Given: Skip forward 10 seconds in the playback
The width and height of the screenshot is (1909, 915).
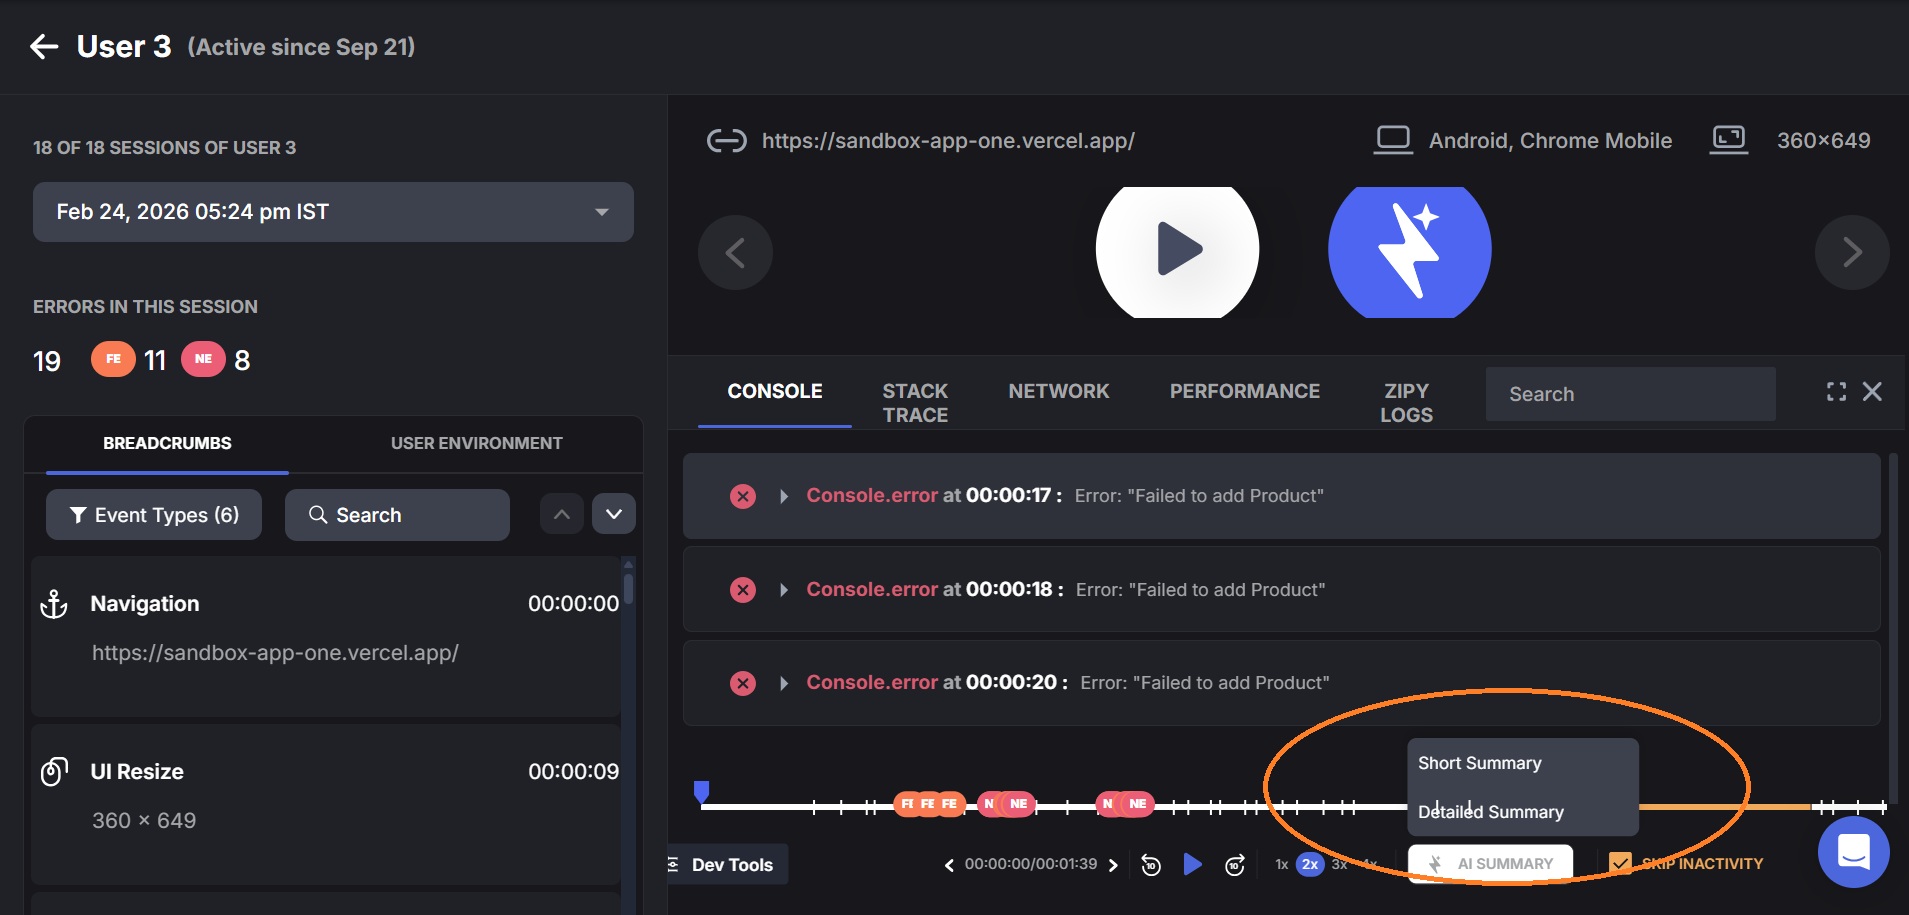Looking at the screenshot, I should pyautogui.click(x=1235, y=865).
